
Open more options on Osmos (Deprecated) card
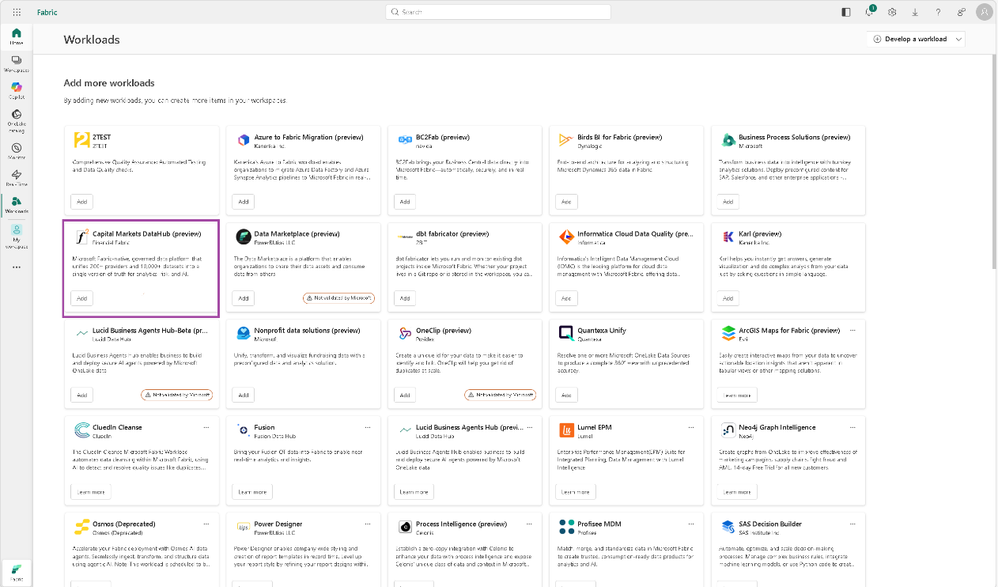(x=206, y=524)
